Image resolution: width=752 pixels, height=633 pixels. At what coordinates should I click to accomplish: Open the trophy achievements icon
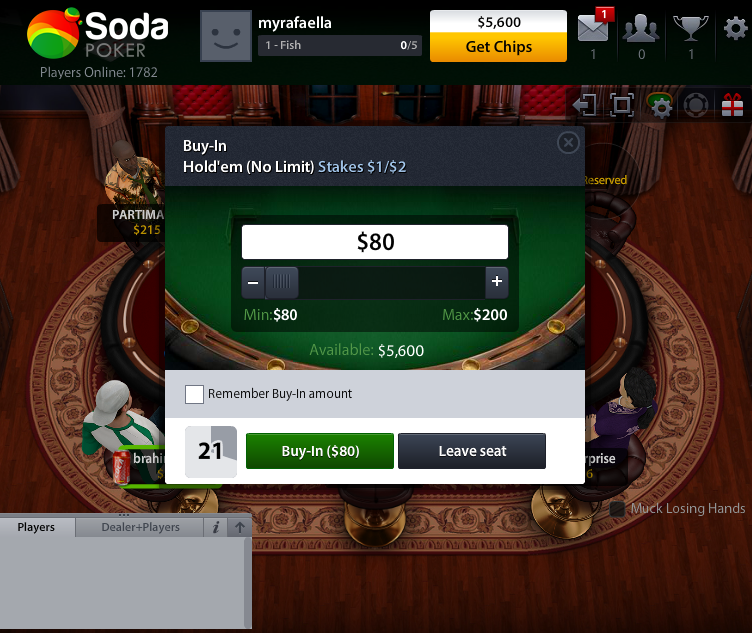(x=691, y=27)
